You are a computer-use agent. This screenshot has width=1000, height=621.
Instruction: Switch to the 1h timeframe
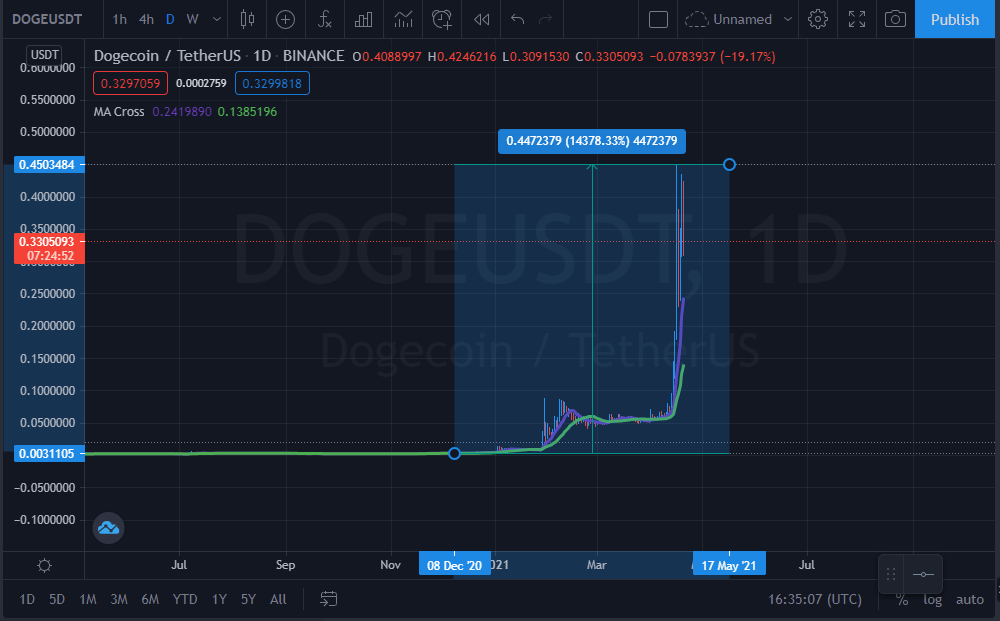pos(119,19)
